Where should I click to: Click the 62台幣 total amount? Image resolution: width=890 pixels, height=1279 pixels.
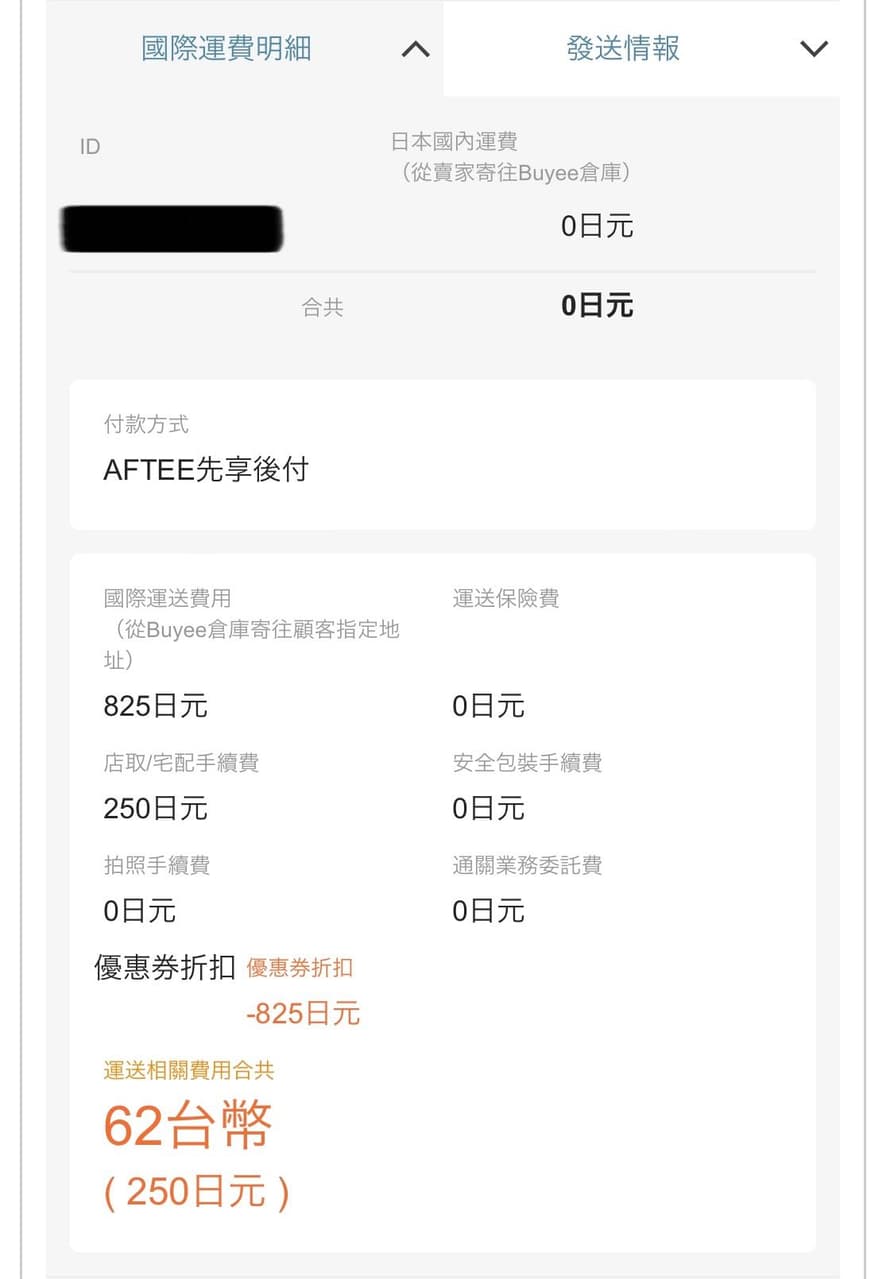[188, 1127]
